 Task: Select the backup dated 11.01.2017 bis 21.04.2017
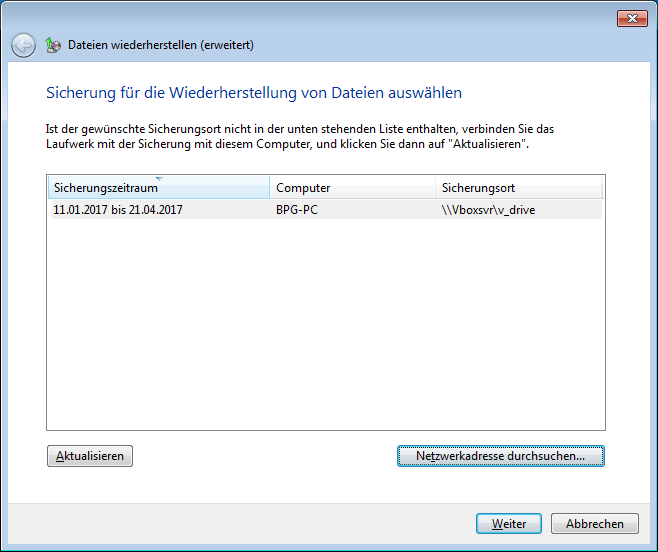click(x=118, y=210)
